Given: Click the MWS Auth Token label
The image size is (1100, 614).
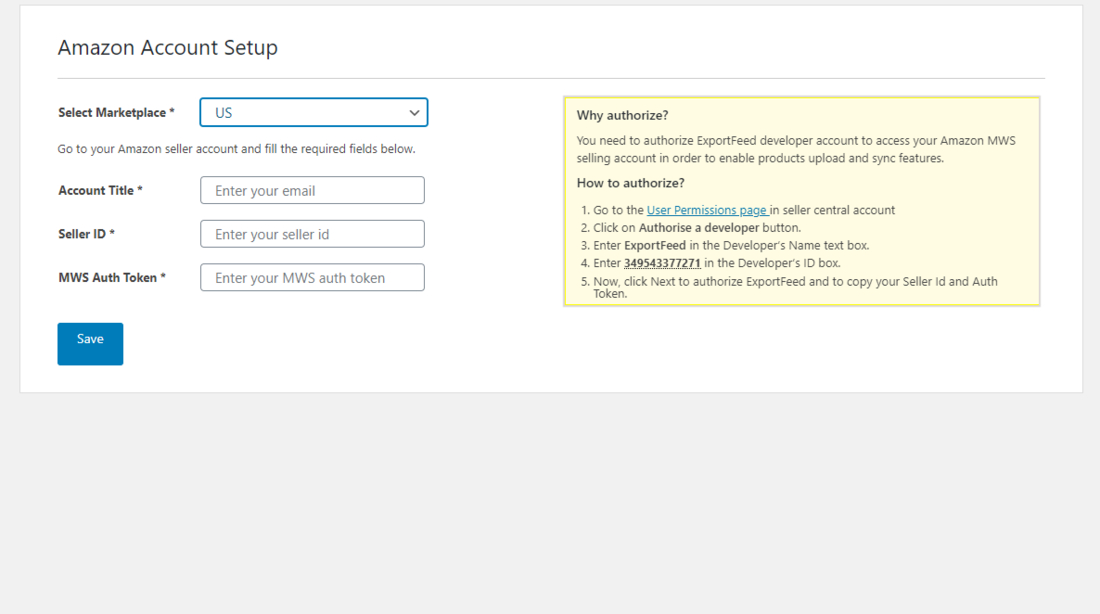Looking at the screenshot, I should (x=112, y=278).
